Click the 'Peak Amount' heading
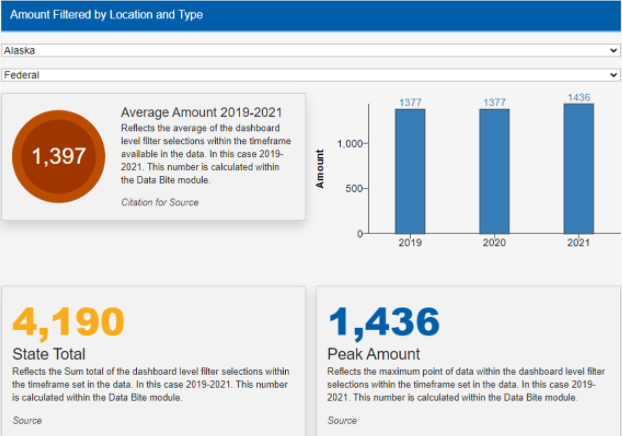Viewport: 622px width, 436px height. (373, 354)
